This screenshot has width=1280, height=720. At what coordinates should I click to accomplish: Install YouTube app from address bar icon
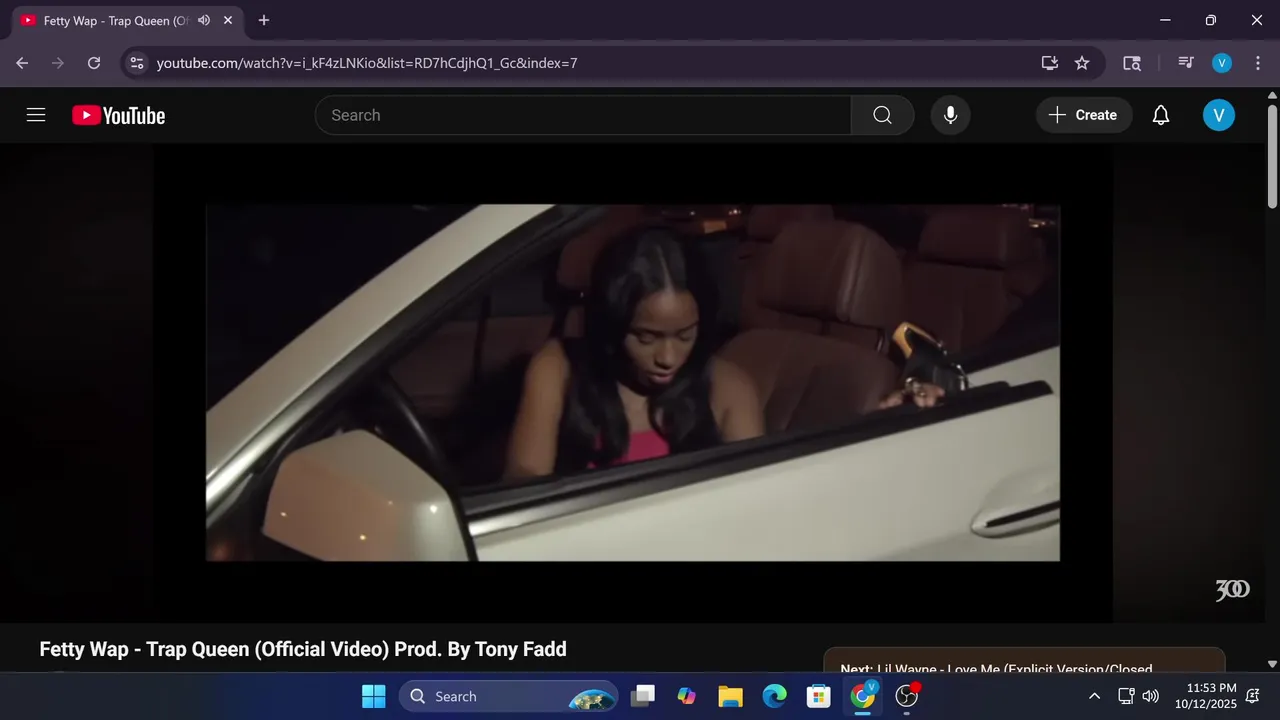click(x=1049, y=63)
